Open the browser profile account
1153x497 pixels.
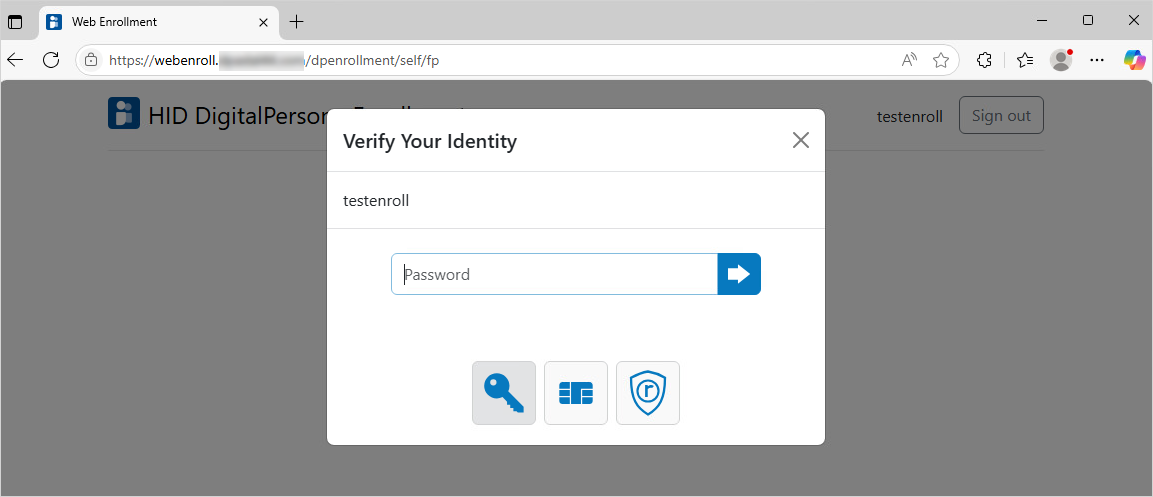tap(1061, 60)
